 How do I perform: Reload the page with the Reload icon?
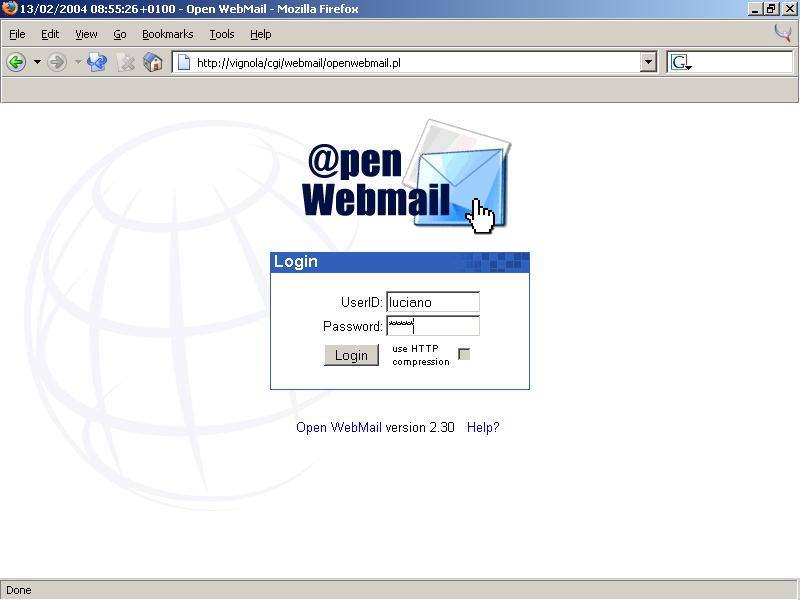pos(97,62)
